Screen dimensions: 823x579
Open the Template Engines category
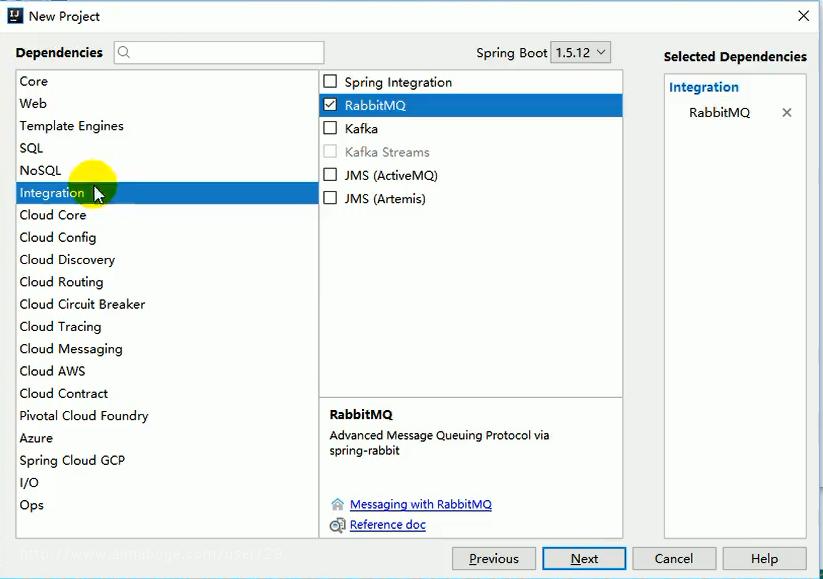167,126
